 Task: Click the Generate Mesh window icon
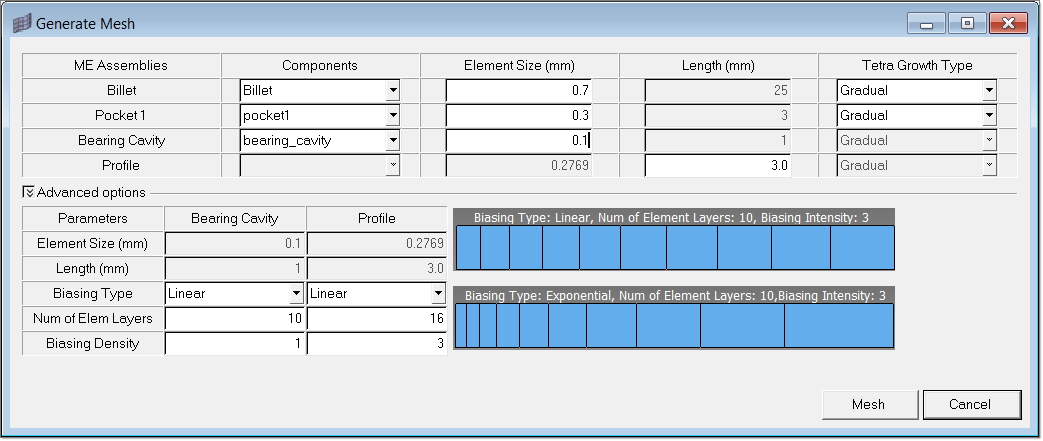[x=22, y=24]
